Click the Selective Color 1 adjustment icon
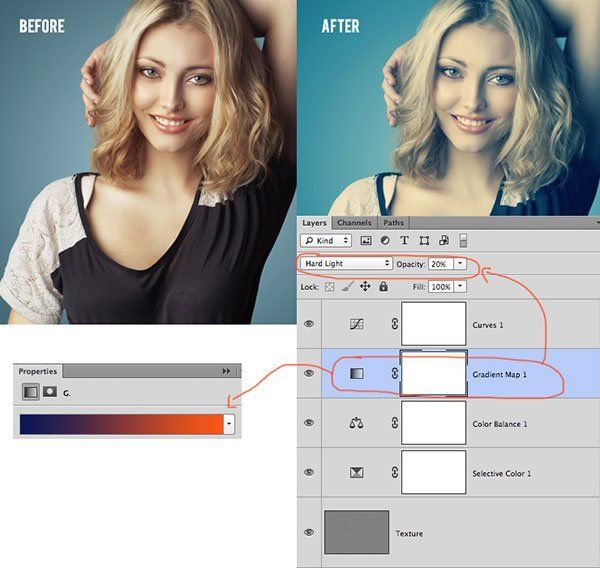Screen dimensions: 600x568 (357, 473)
